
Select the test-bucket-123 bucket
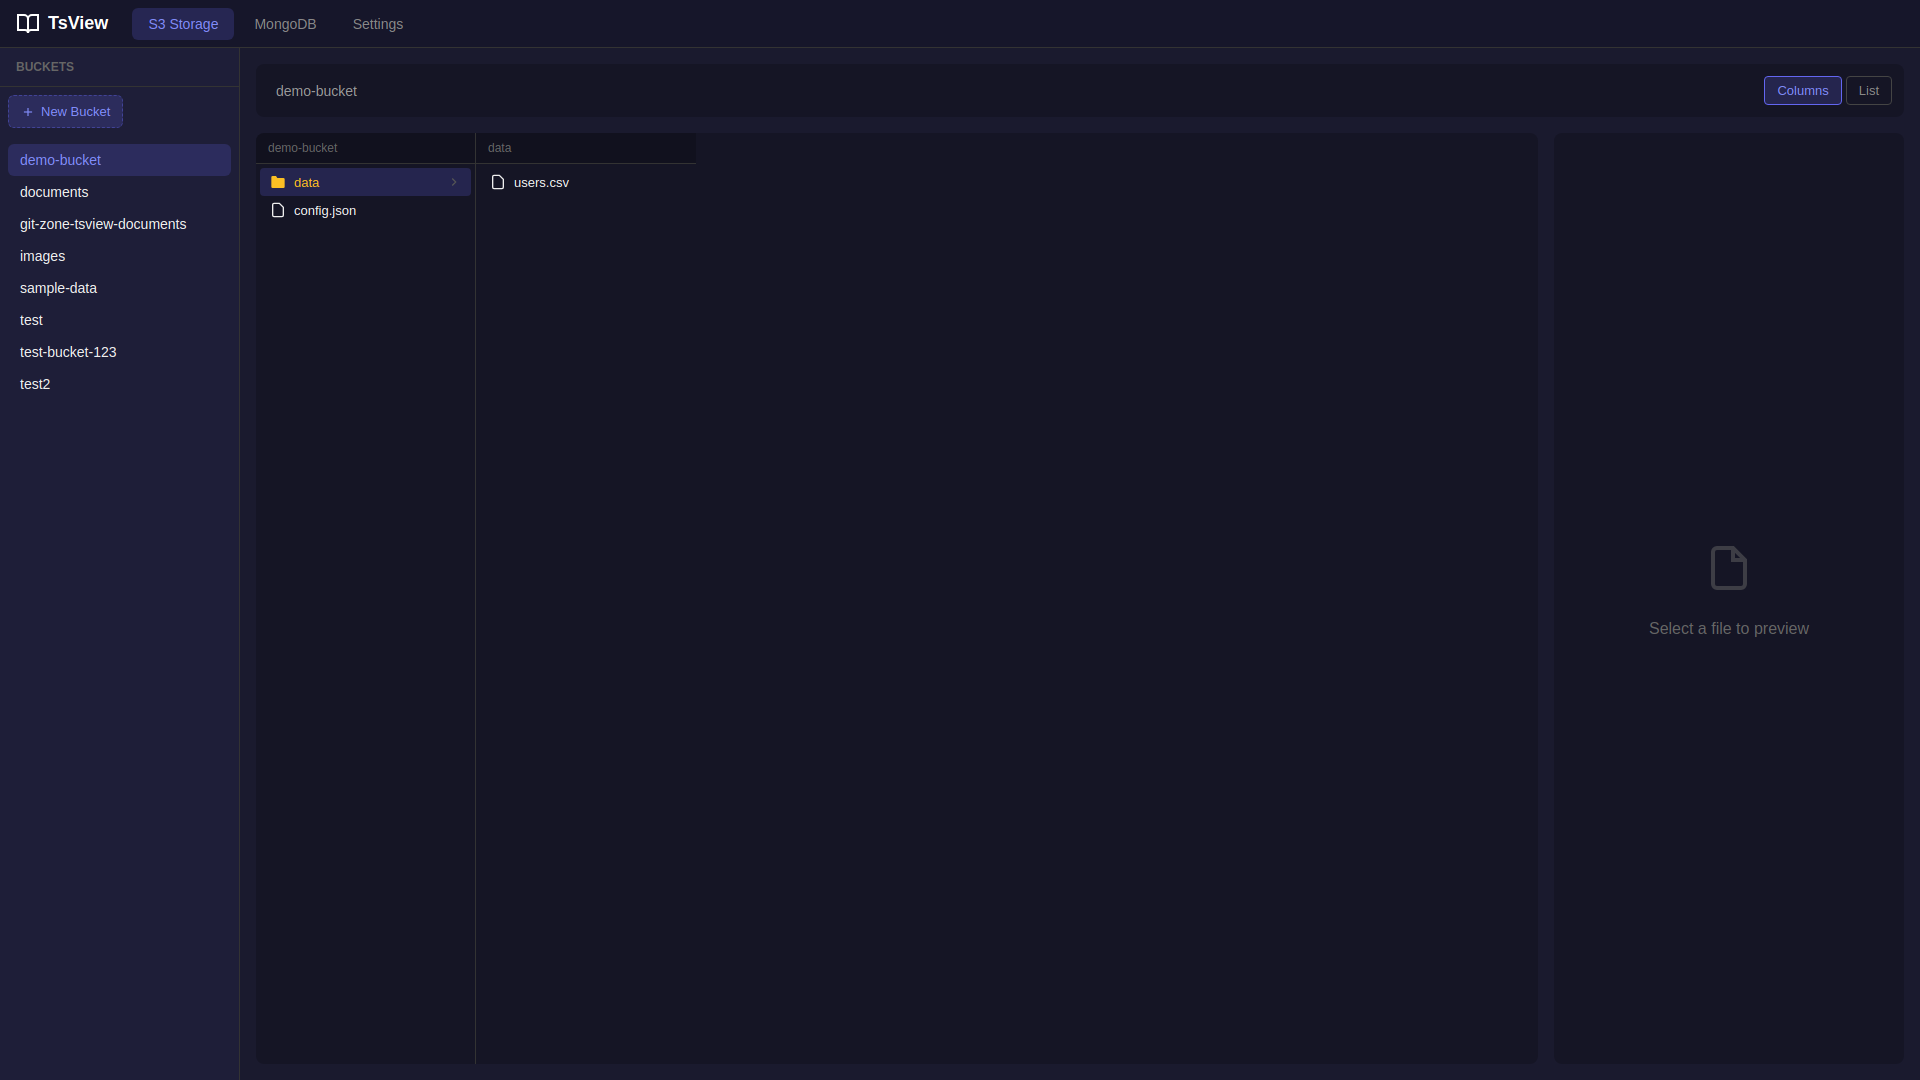(68, 352)
